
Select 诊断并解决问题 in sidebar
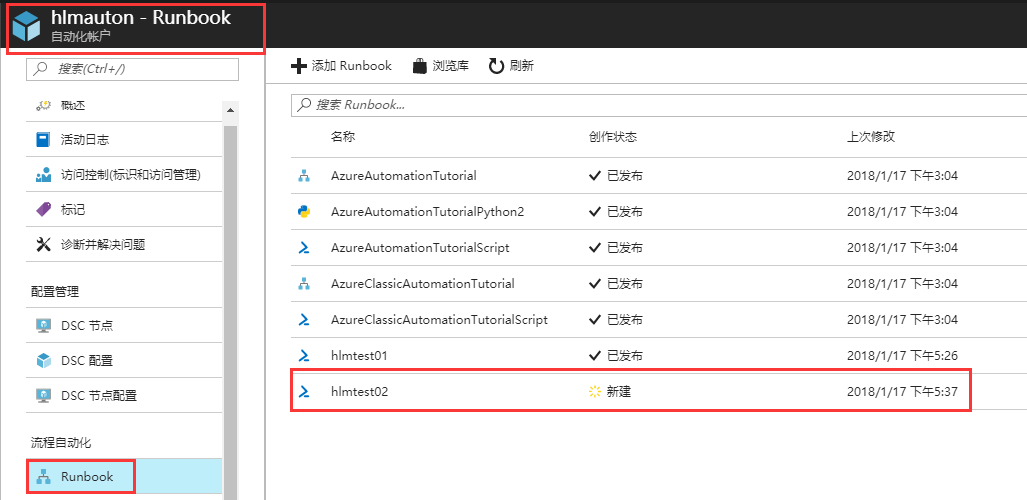coord(124,245)
